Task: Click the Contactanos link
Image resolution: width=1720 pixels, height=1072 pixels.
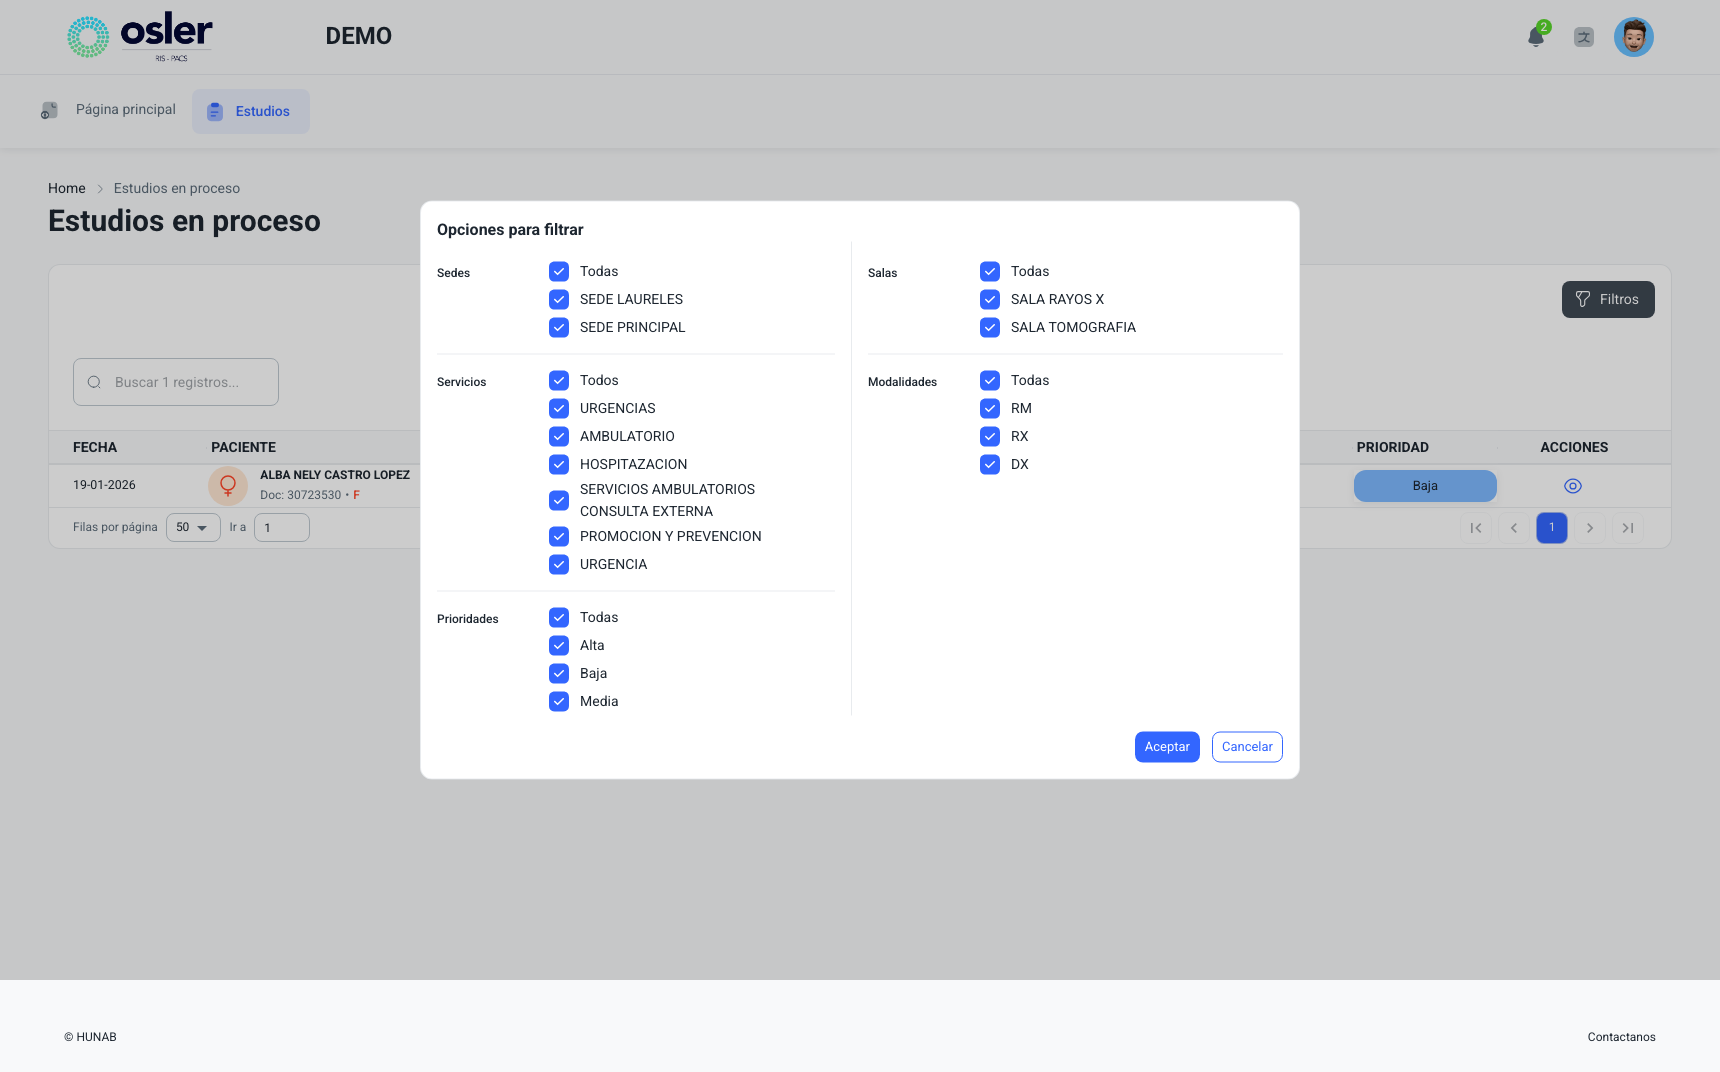Action: point(1621,1037)
